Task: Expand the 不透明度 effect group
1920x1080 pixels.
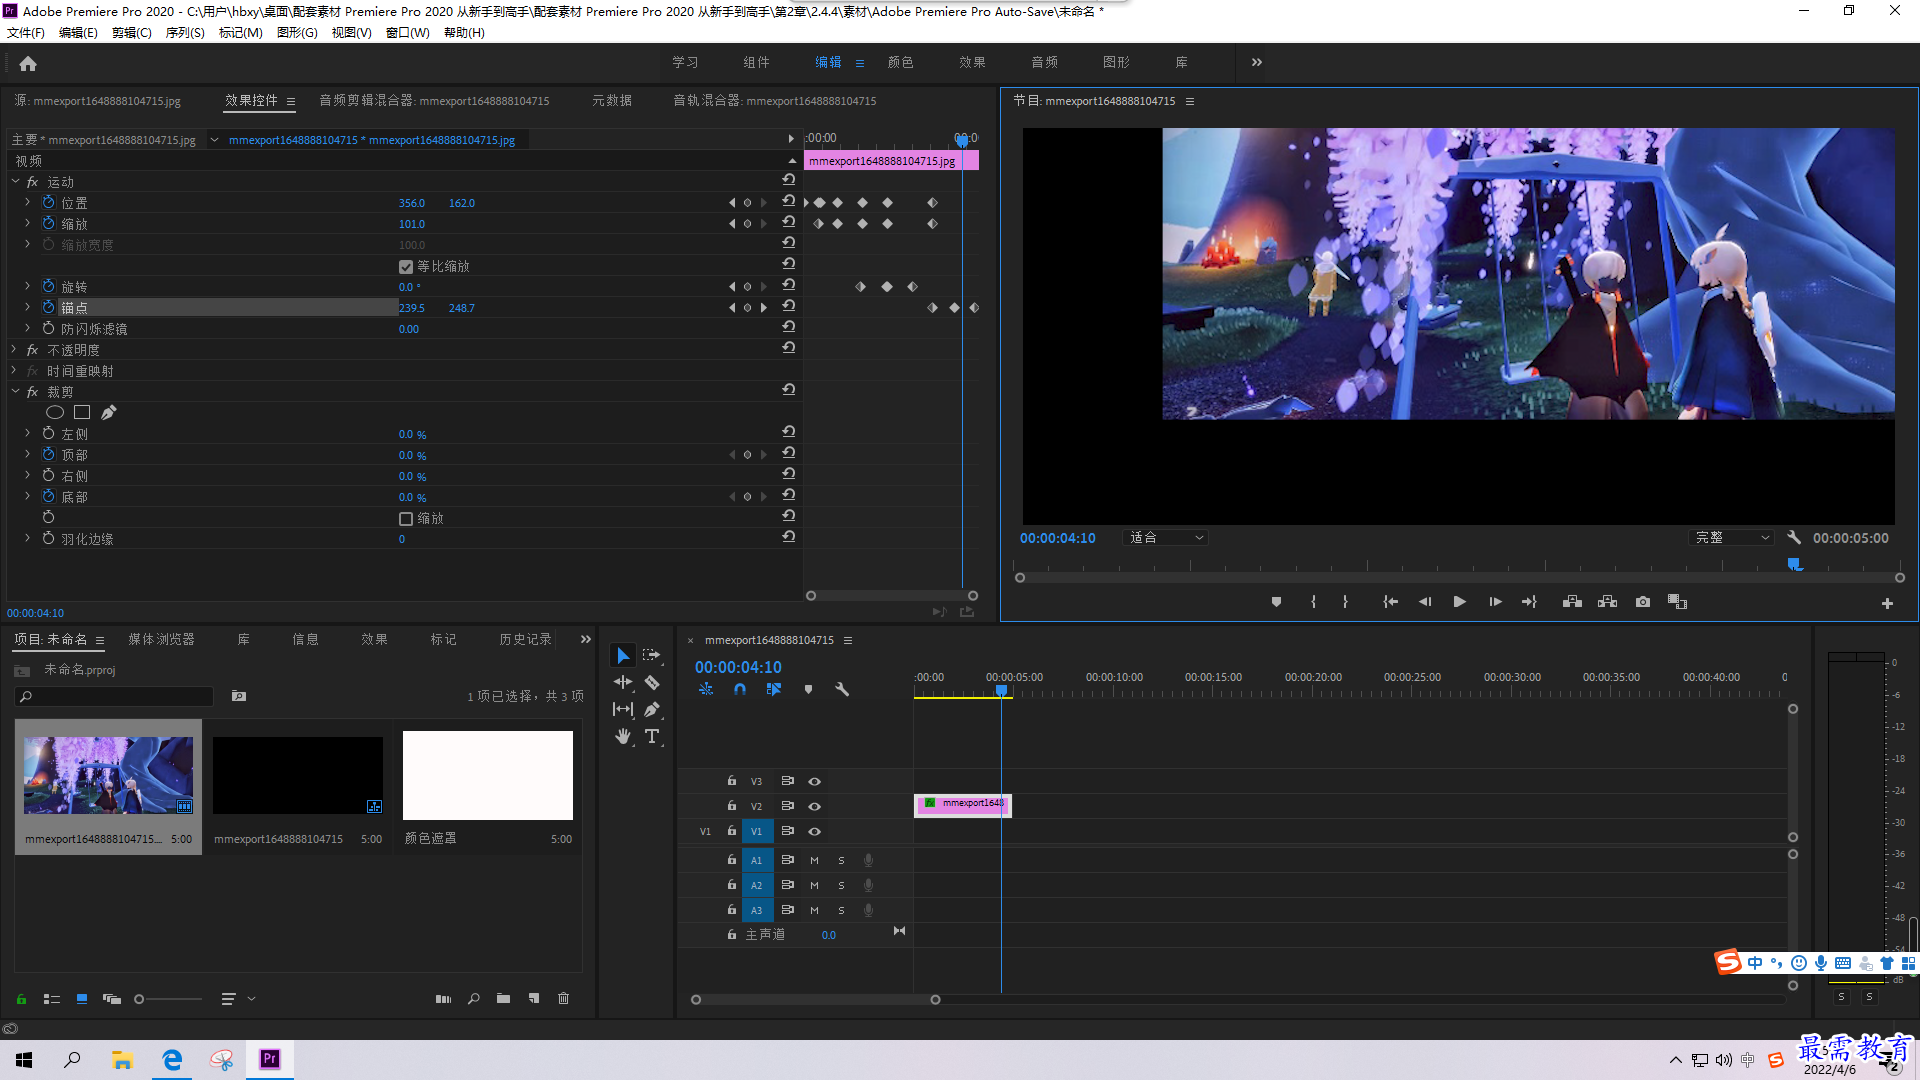Action: 15,350
